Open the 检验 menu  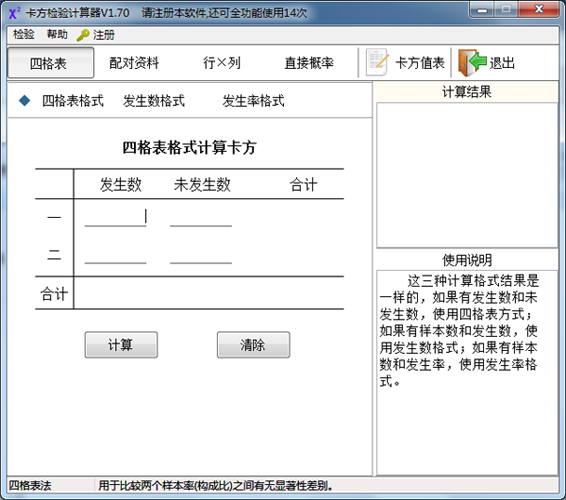[x=24, y=34]
